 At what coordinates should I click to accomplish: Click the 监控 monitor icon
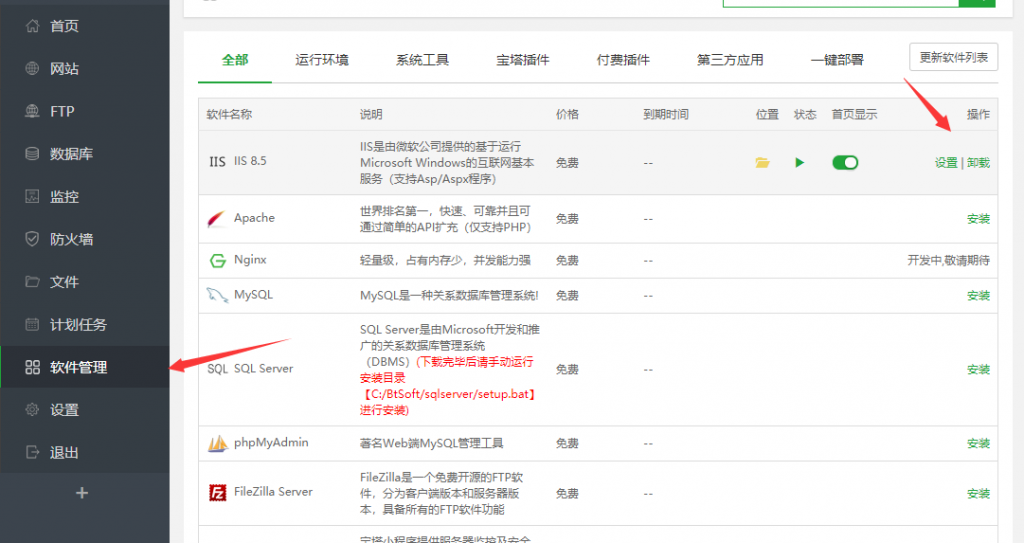coord(32,196)
